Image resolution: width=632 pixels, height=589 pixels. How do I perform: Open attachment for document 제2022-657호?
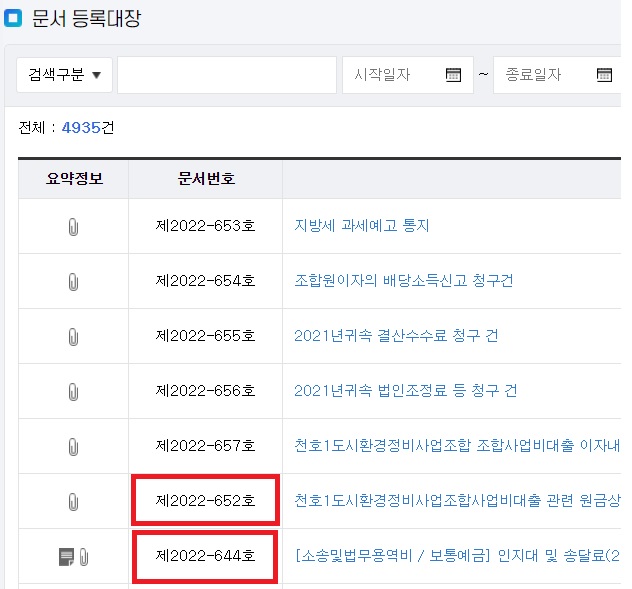click(x=73, y=446)
